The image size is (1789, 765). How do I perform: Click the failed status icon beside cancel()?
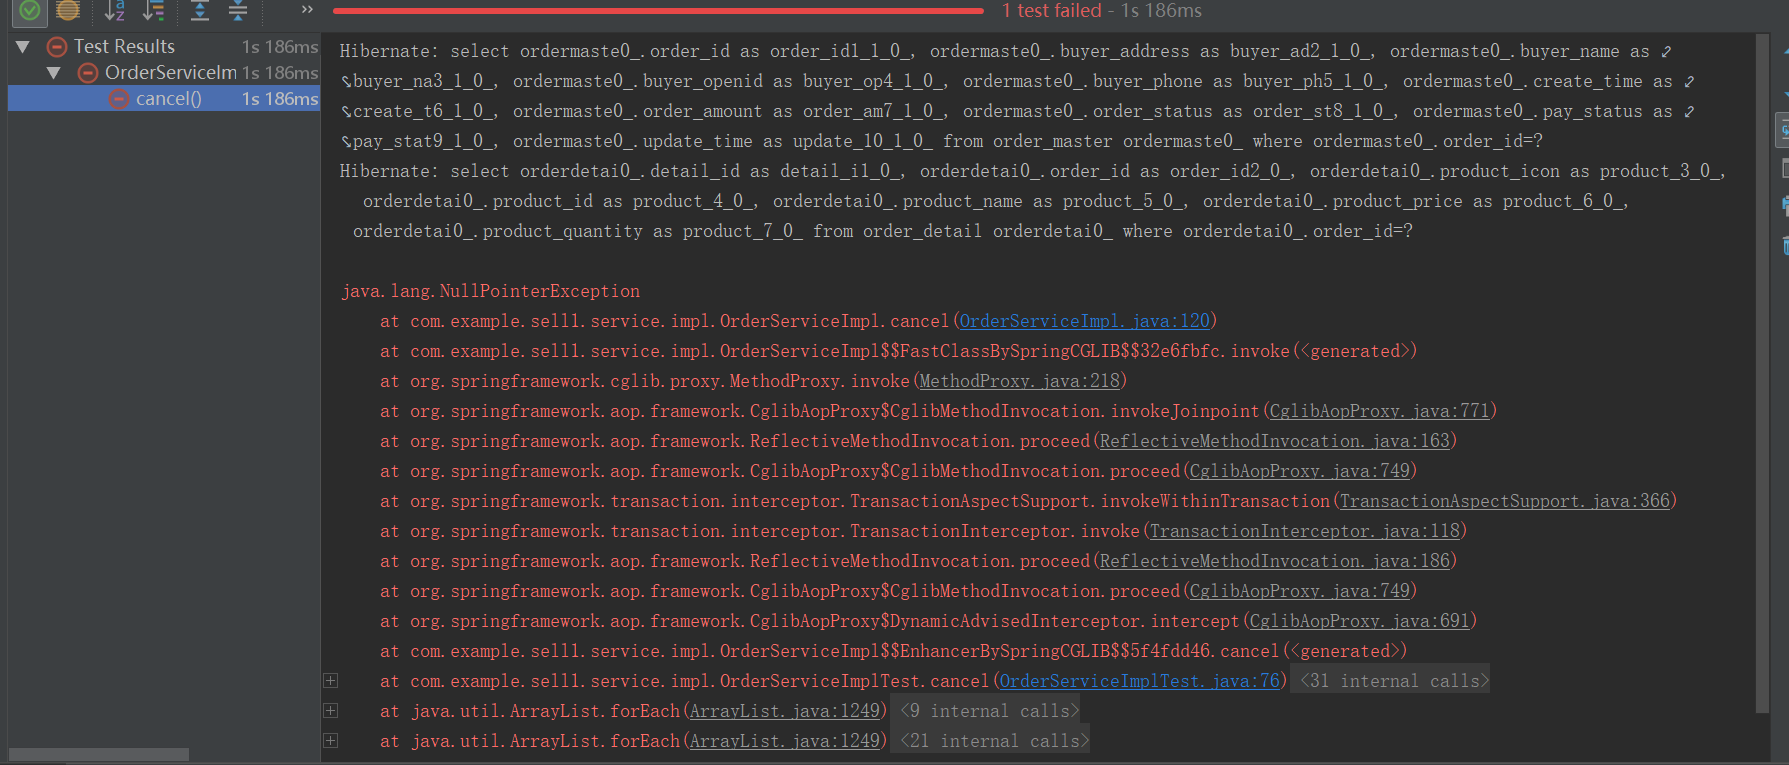tap(119, 99)
